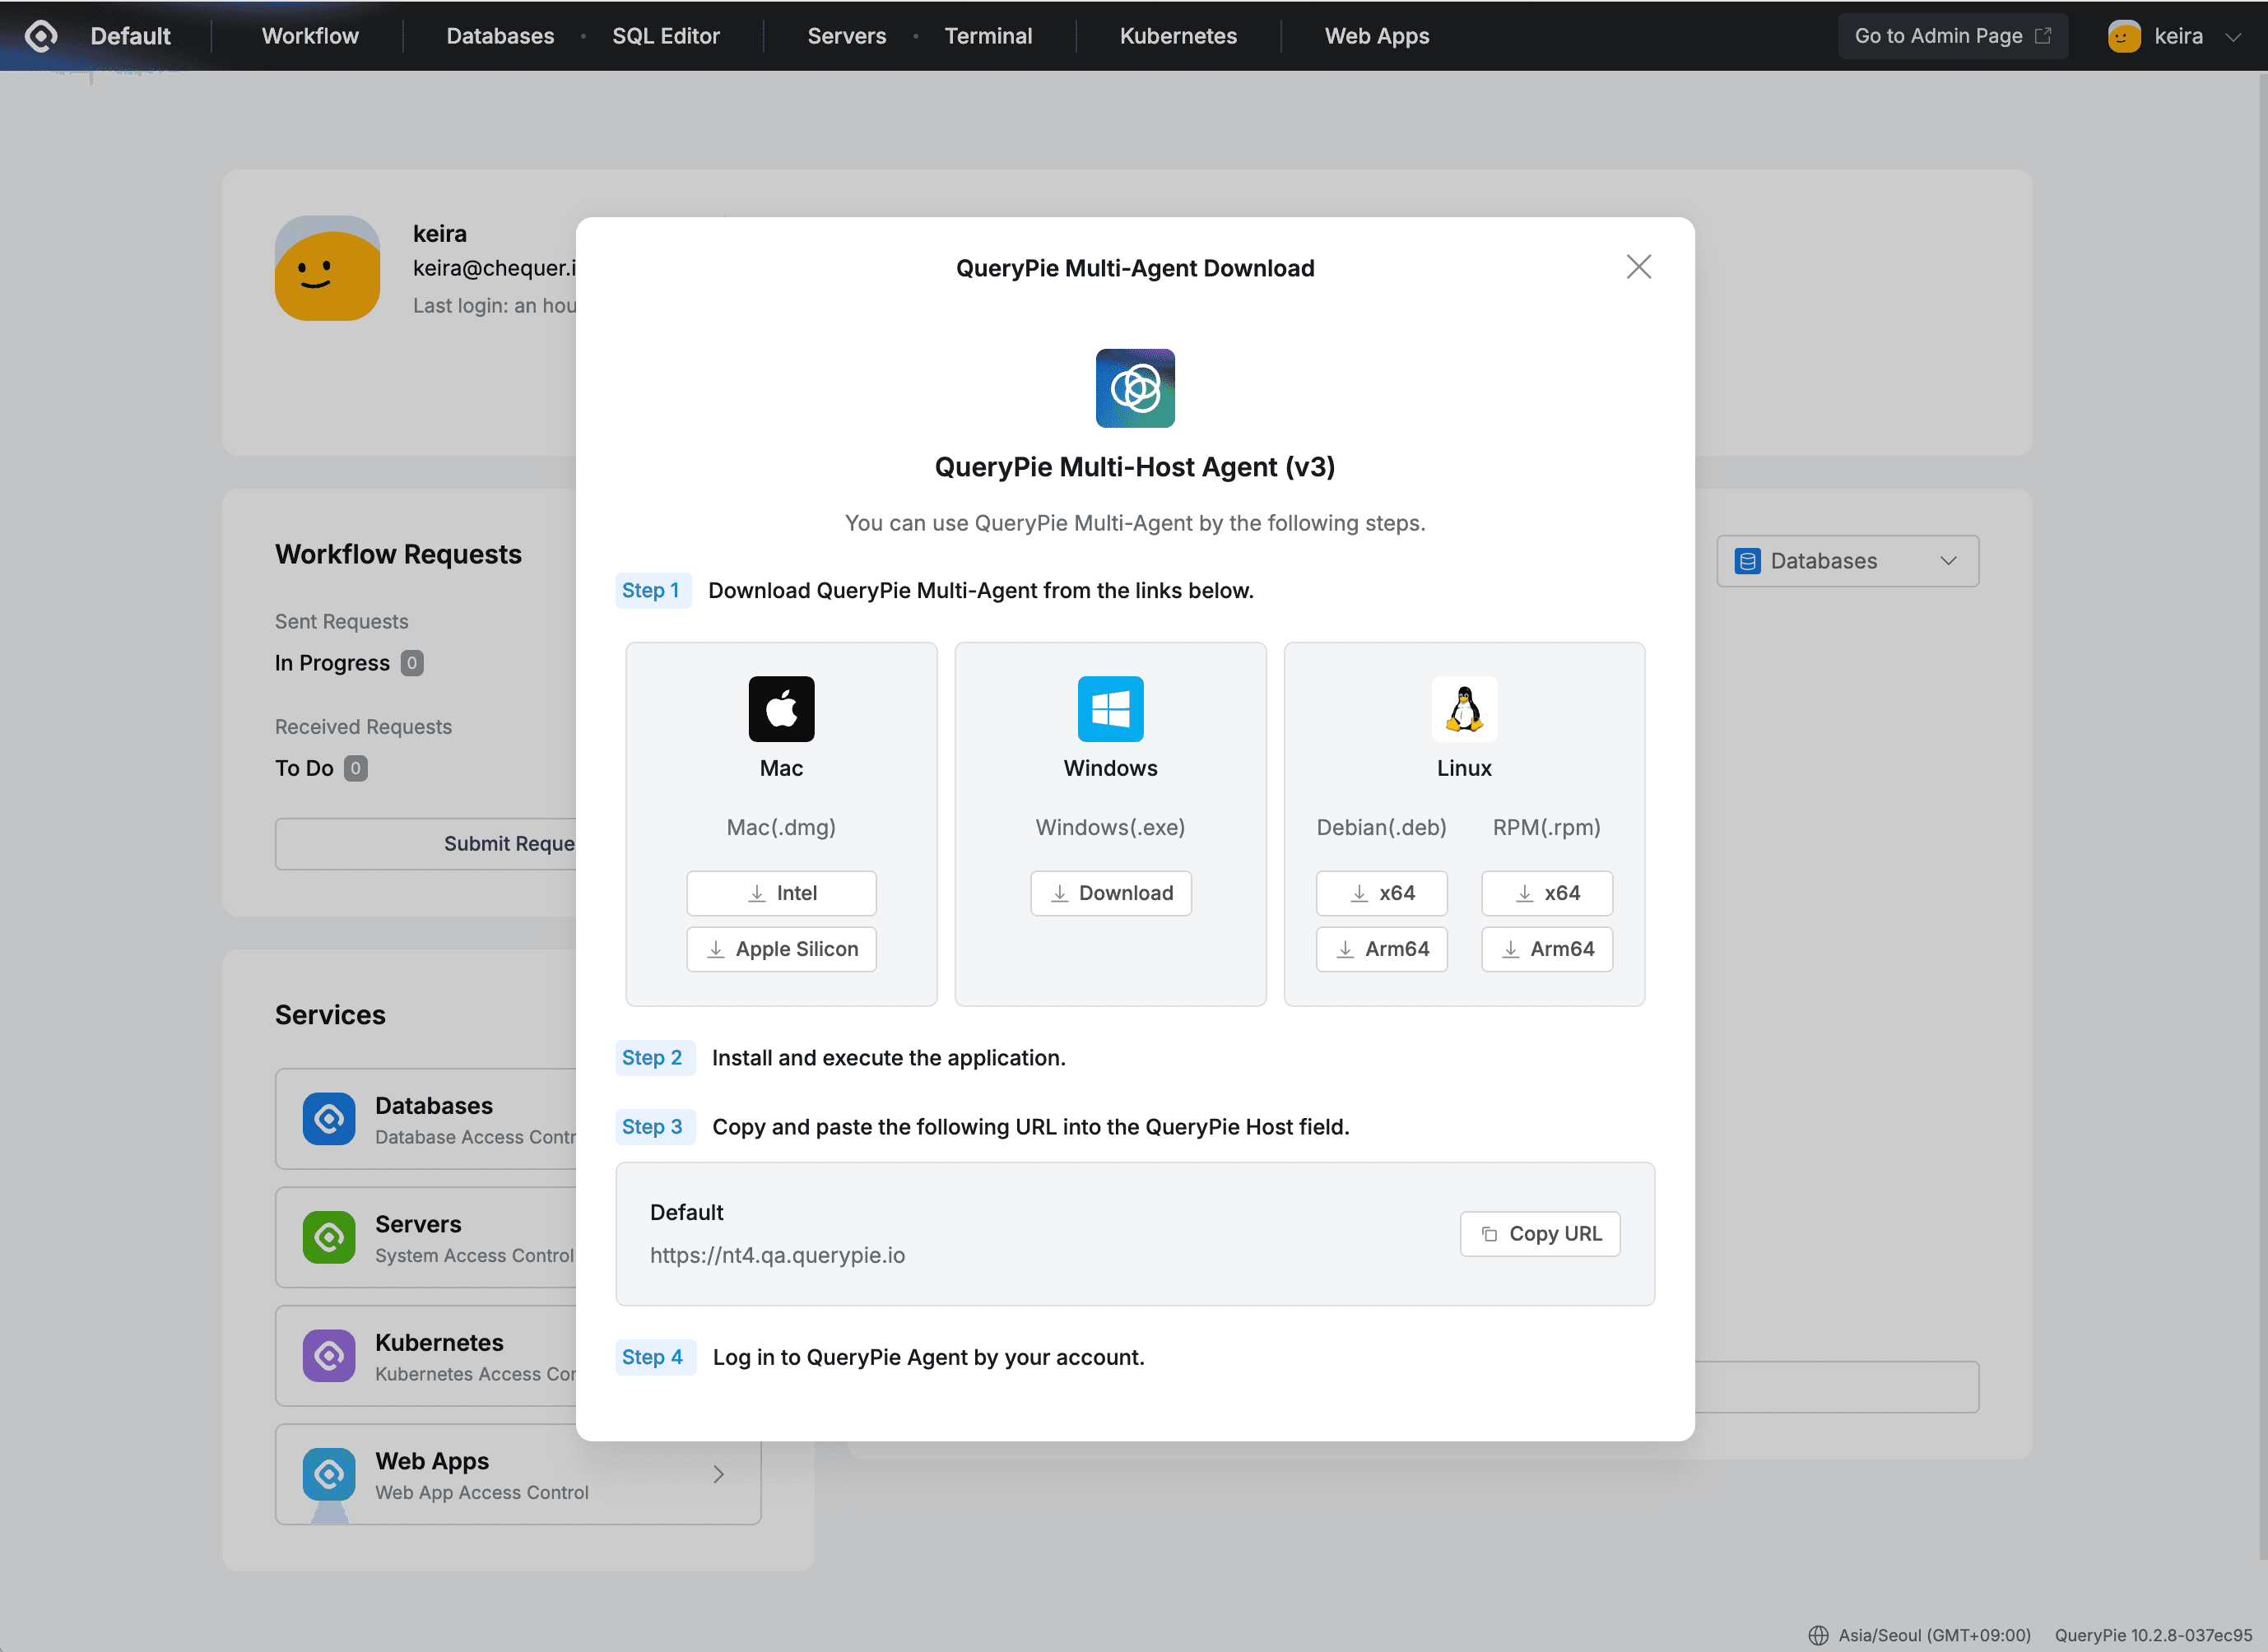The image size is (2268, 1652).
Task: Click the Linux penguin icon
Action: (1464, 709)
